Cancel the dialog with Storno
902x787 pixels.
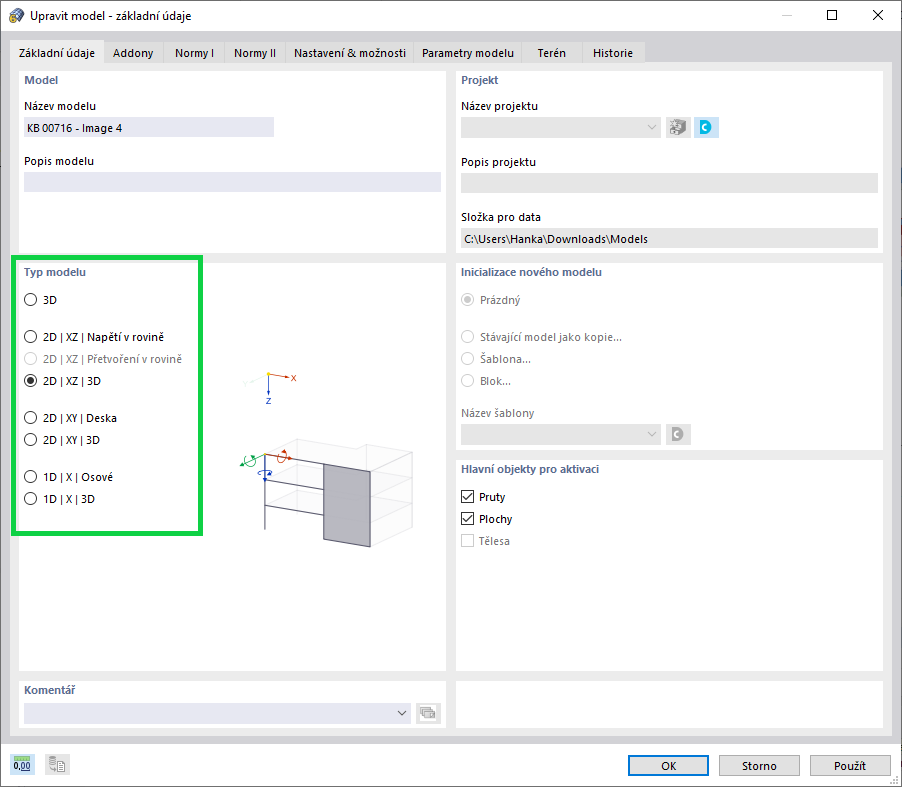(759, 765)
